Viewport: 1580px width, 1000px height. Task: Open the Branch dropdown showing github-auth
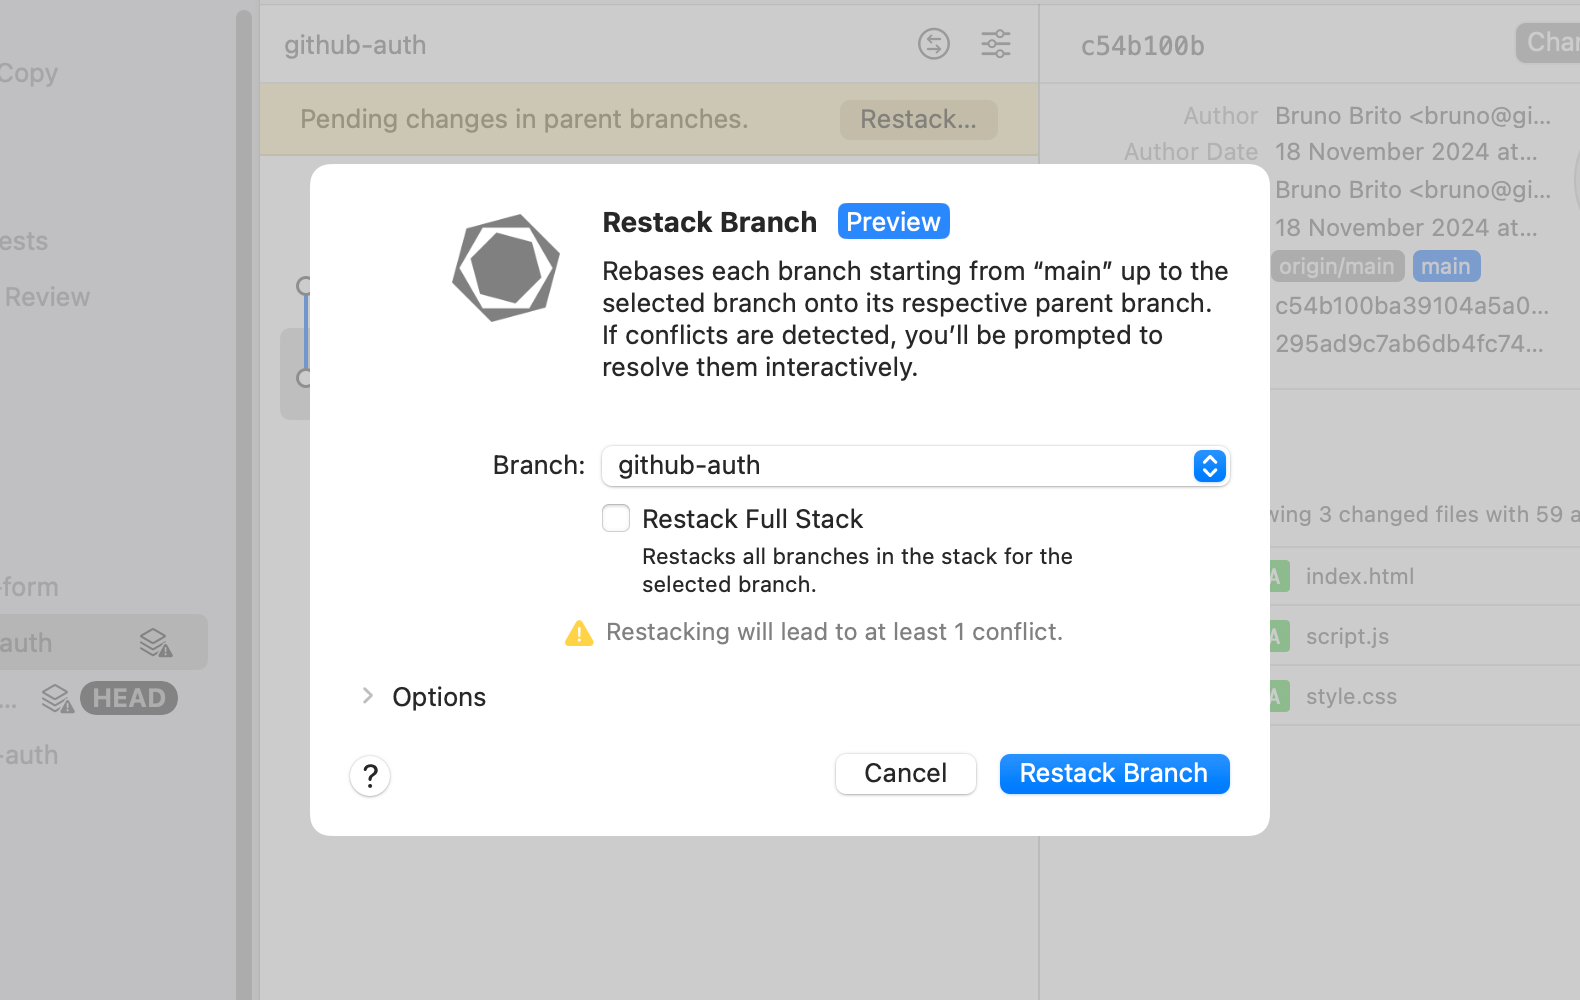coord(900,466)
